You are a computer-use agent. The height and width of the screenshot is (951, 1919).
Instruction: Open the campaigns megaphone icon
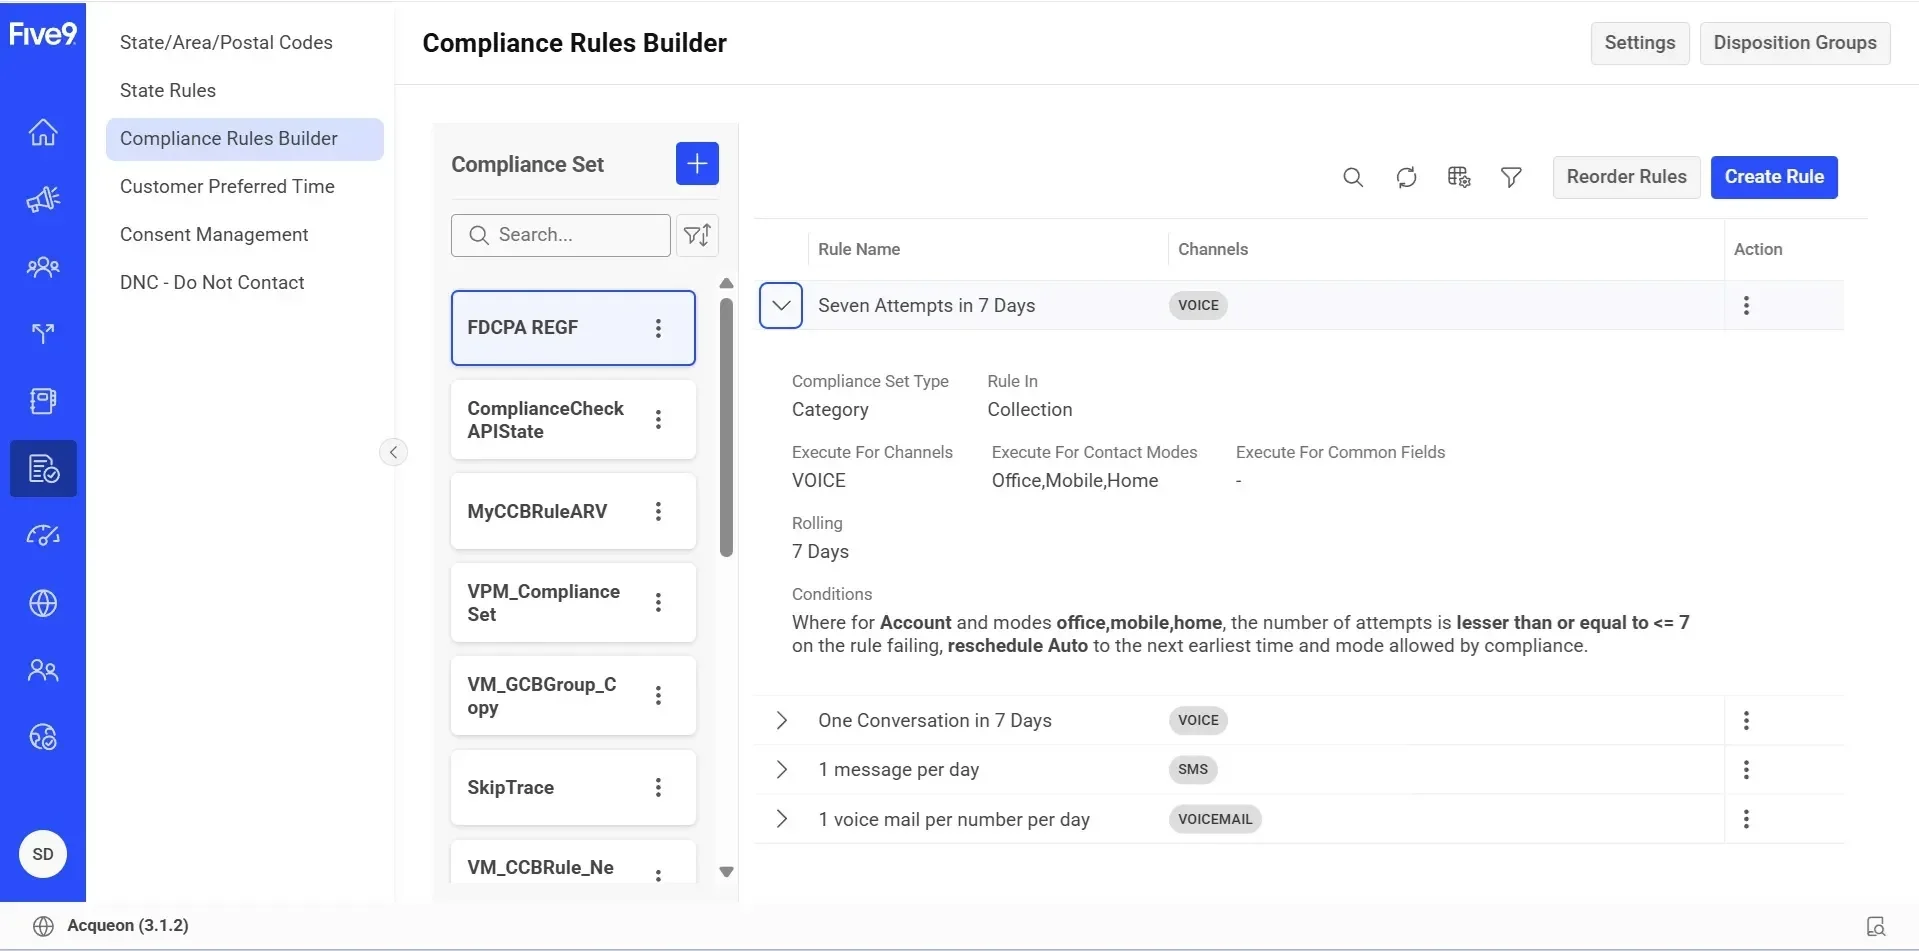(x=43, y=200)
